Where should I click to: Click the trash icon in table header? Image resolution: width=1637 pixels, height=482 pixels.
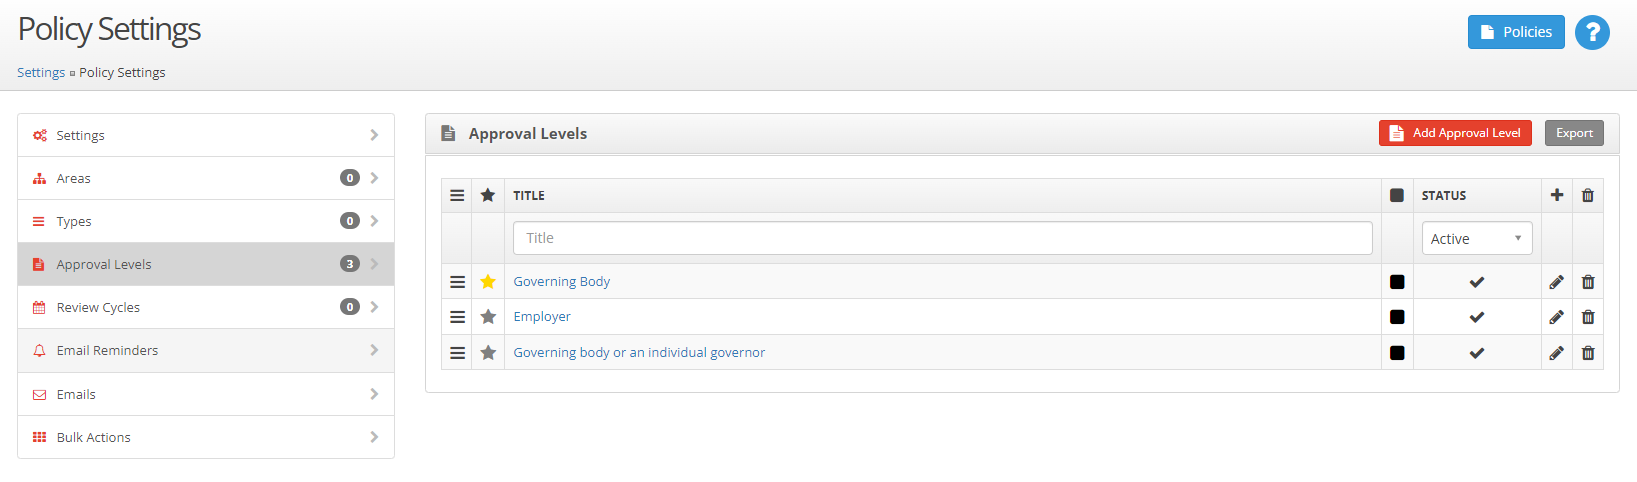[x=1588, y=195]
